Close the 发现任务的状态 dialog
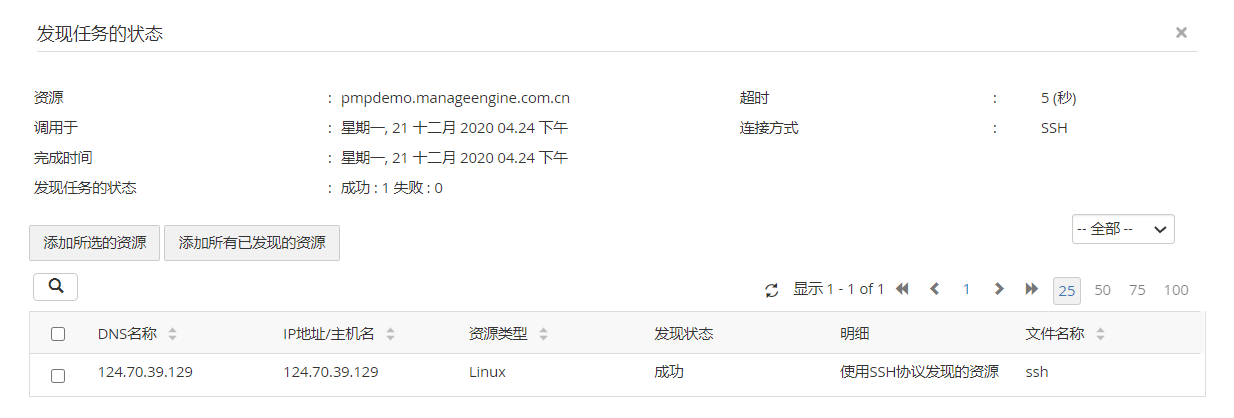The width and height of the screenshot is (1234, 418). click(x=1181, y=33)
